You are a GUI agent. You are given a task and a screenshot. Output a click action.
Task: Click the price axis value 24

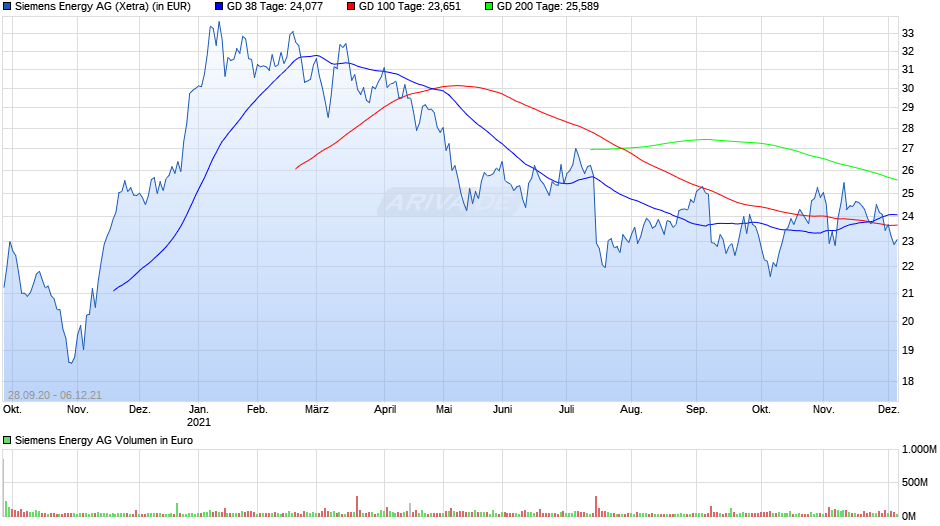[x=908, y=217]
